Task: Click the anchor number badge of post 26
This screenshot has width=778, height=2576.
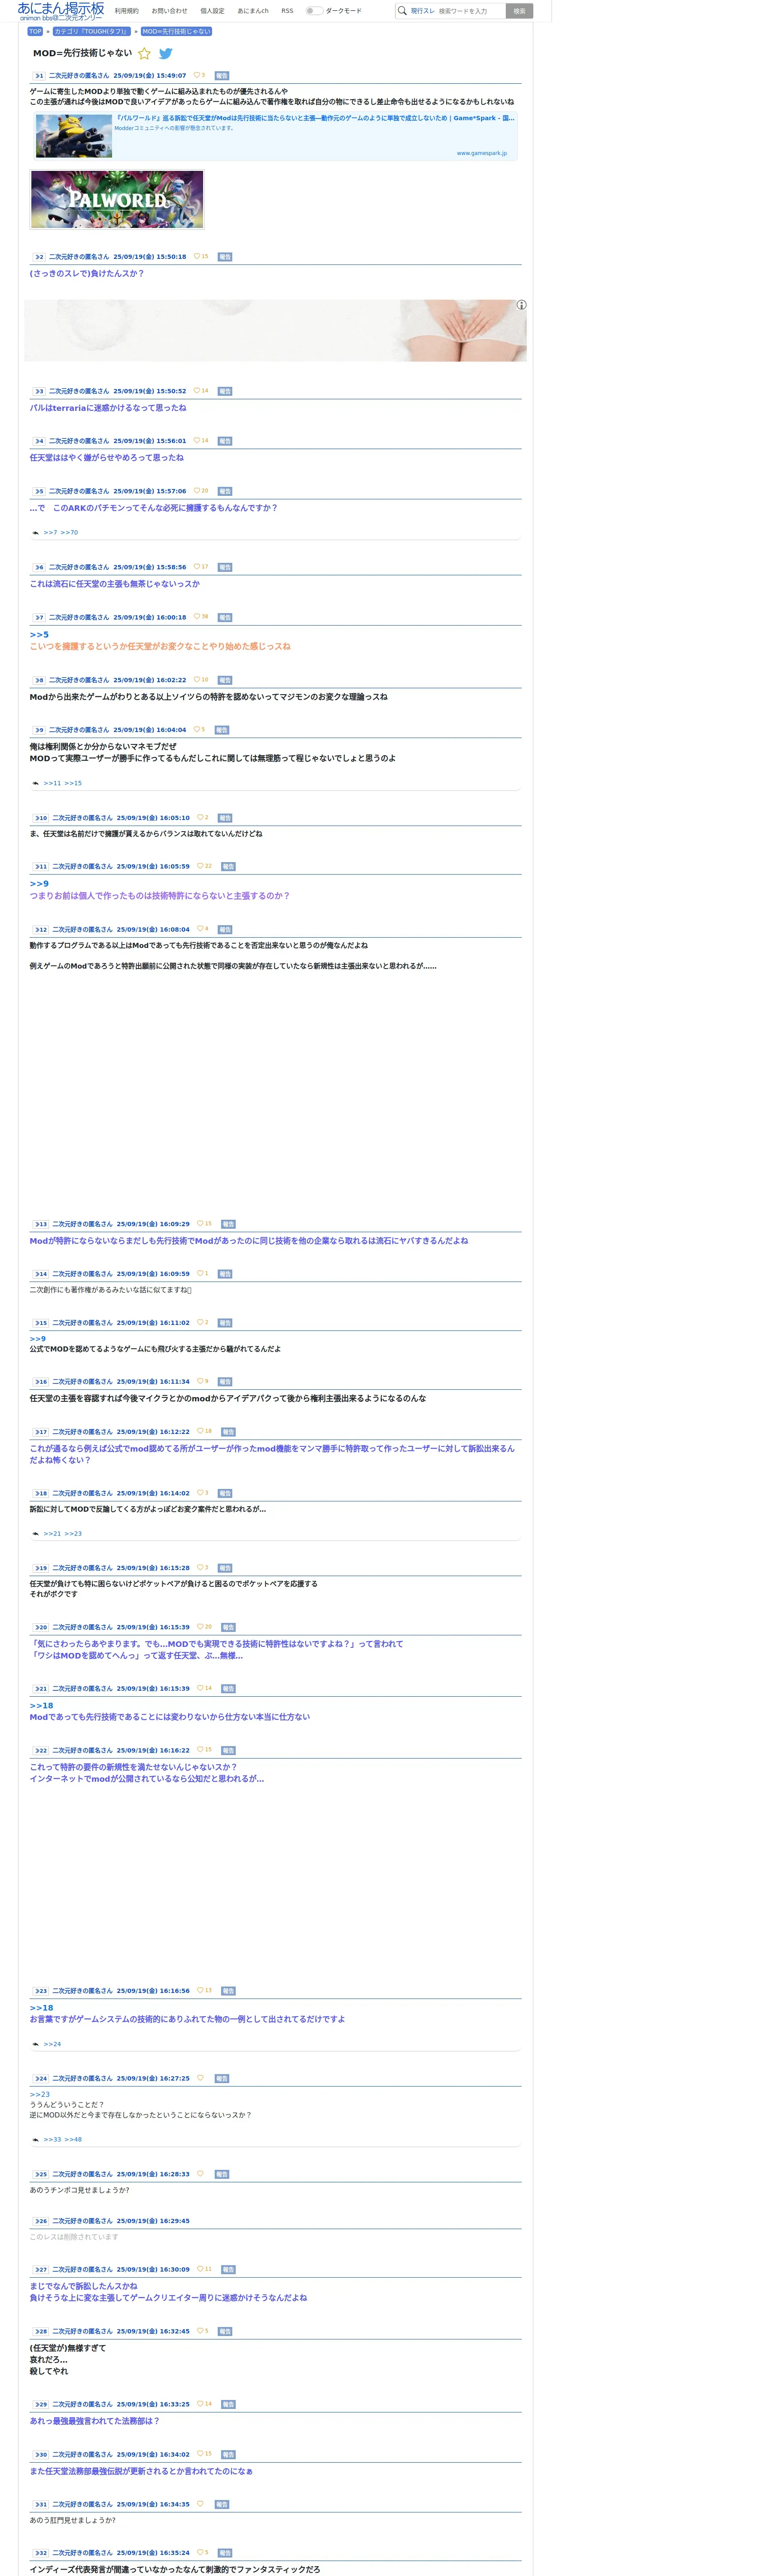Action: pos(40,2221)
